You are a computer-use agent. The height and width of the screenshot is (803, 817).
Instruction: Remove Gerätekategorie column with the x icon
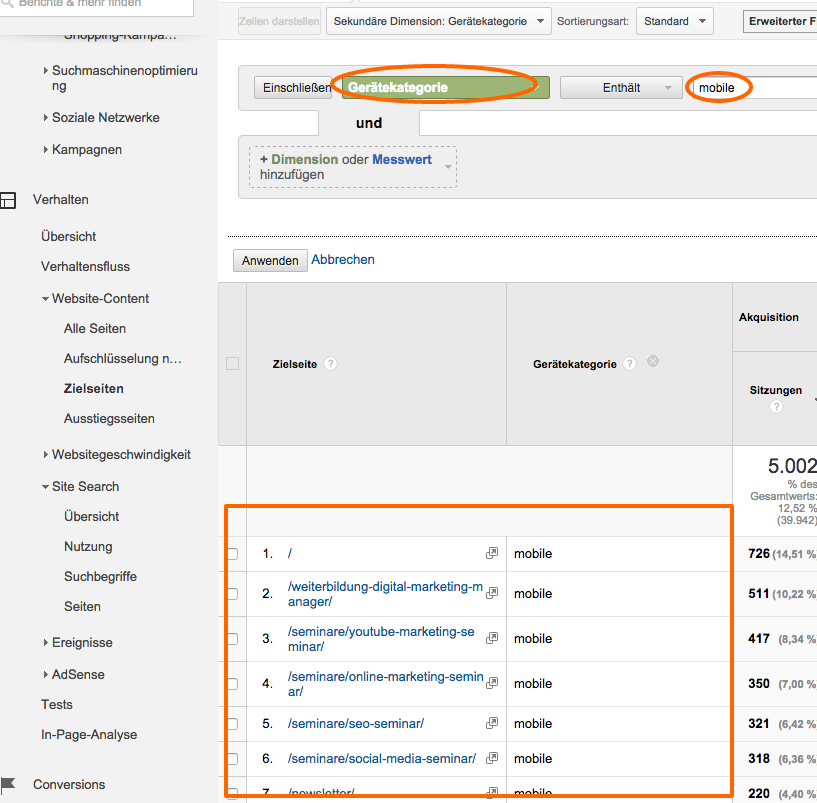(x=653, y=362)
